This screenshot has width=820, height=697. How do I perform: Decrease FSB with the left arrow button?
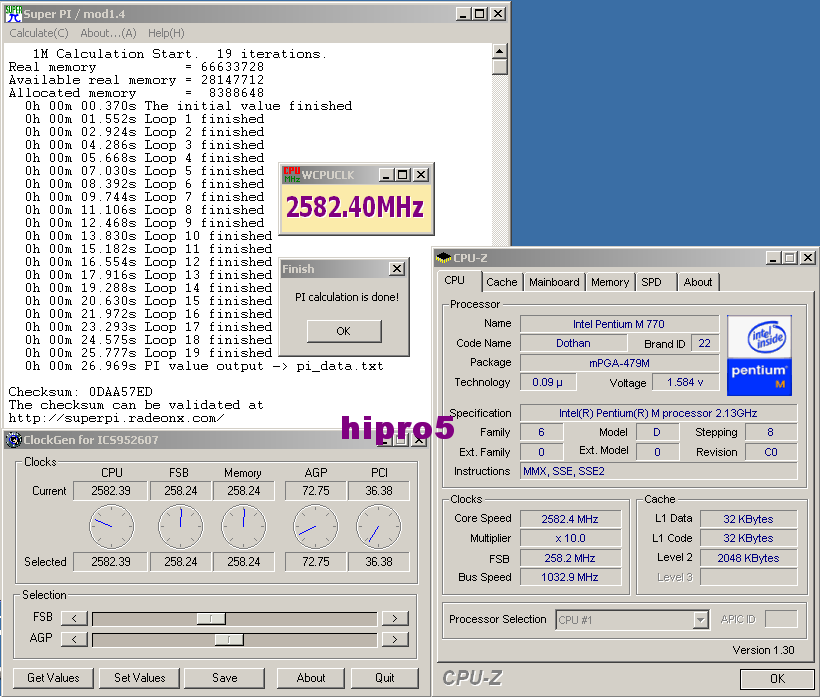click(74, 619)
